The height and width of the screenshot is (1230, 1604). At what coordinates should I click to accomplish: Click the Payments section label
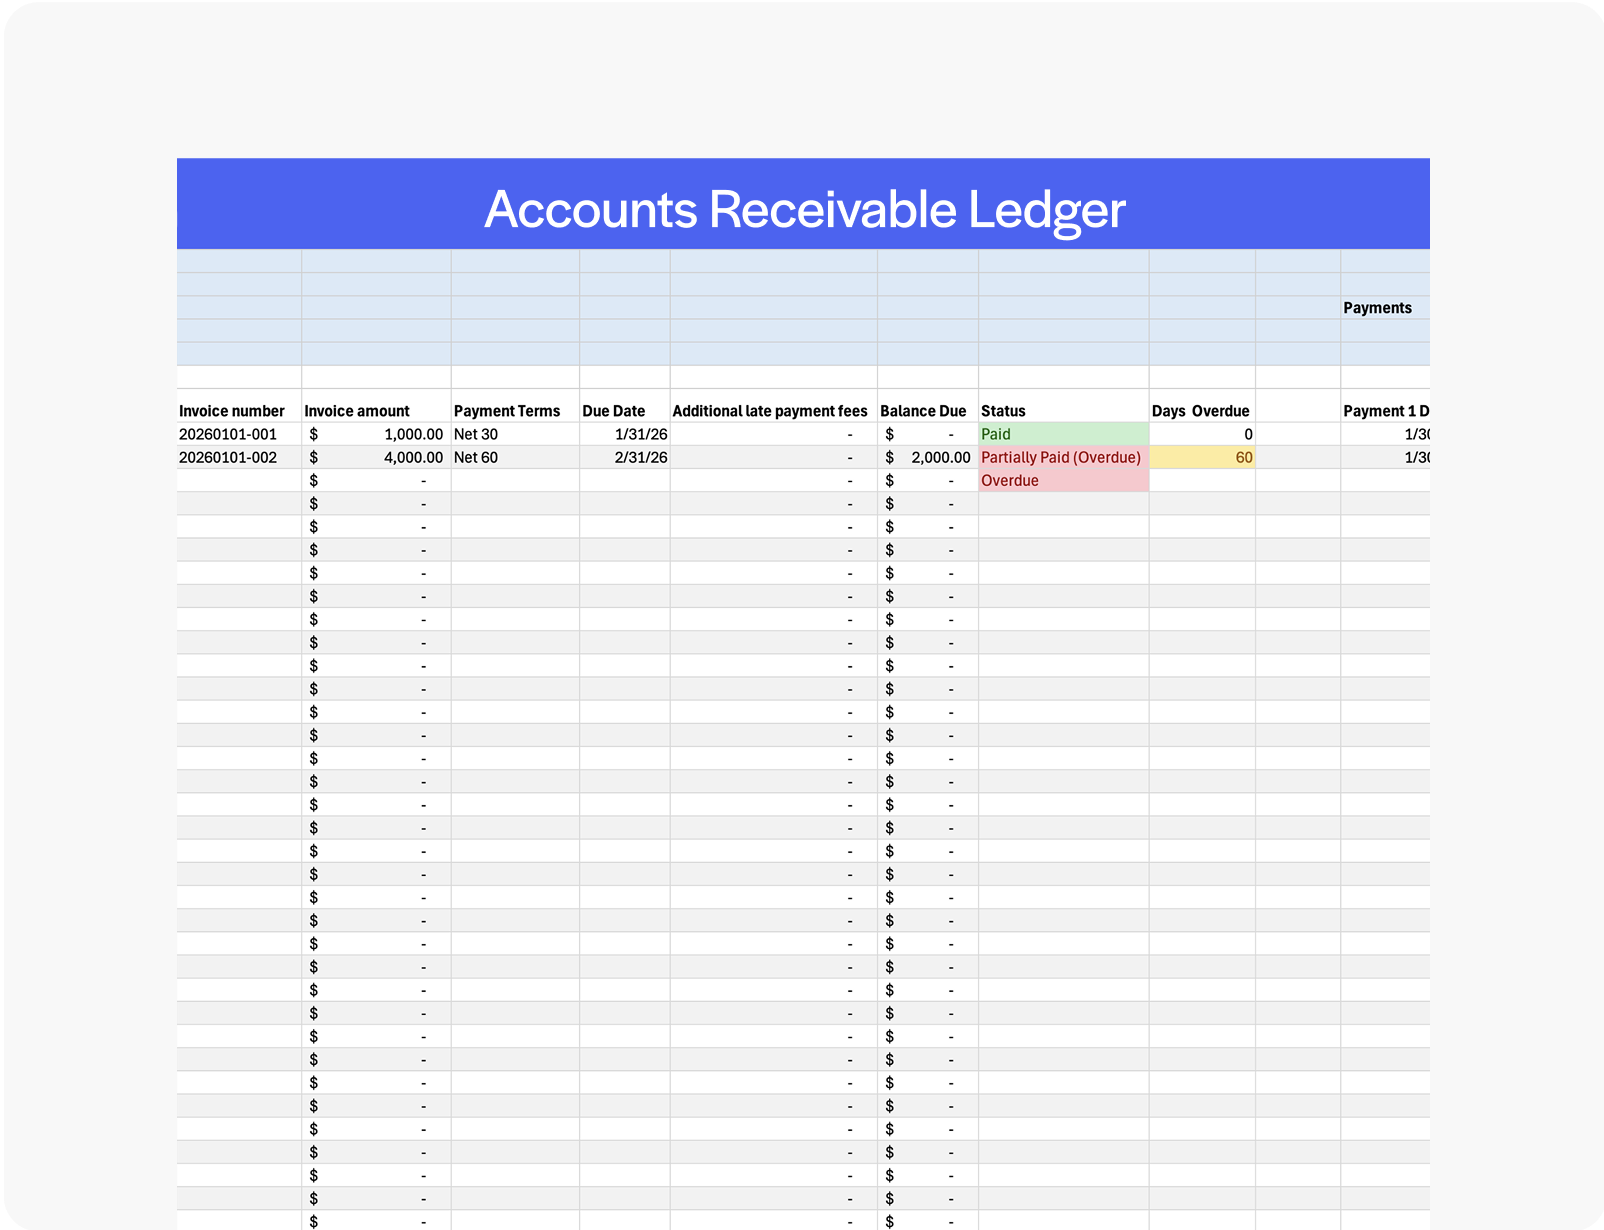pos(1377,308)
